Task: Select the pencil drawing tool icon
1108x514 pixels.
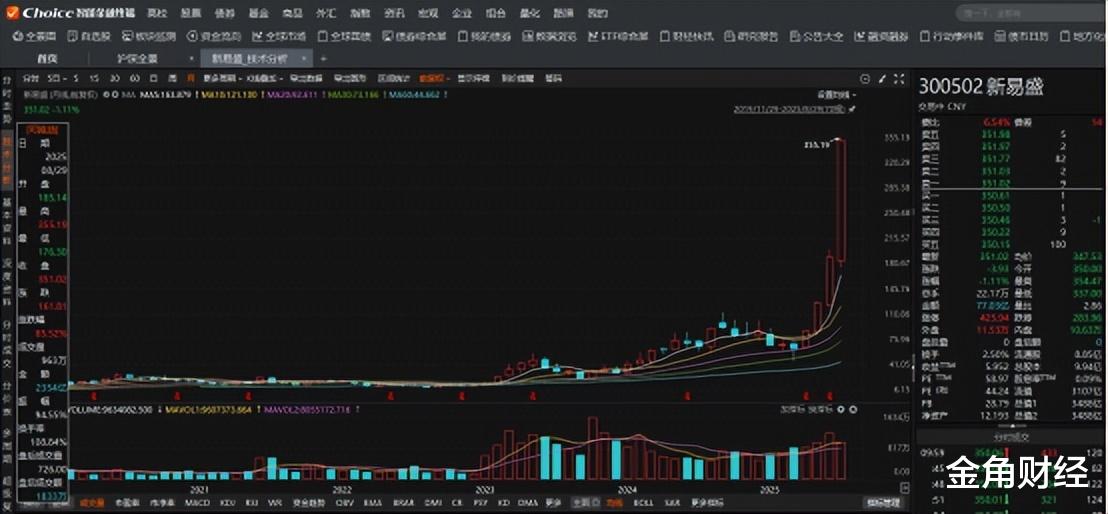Action: point(883,79)
